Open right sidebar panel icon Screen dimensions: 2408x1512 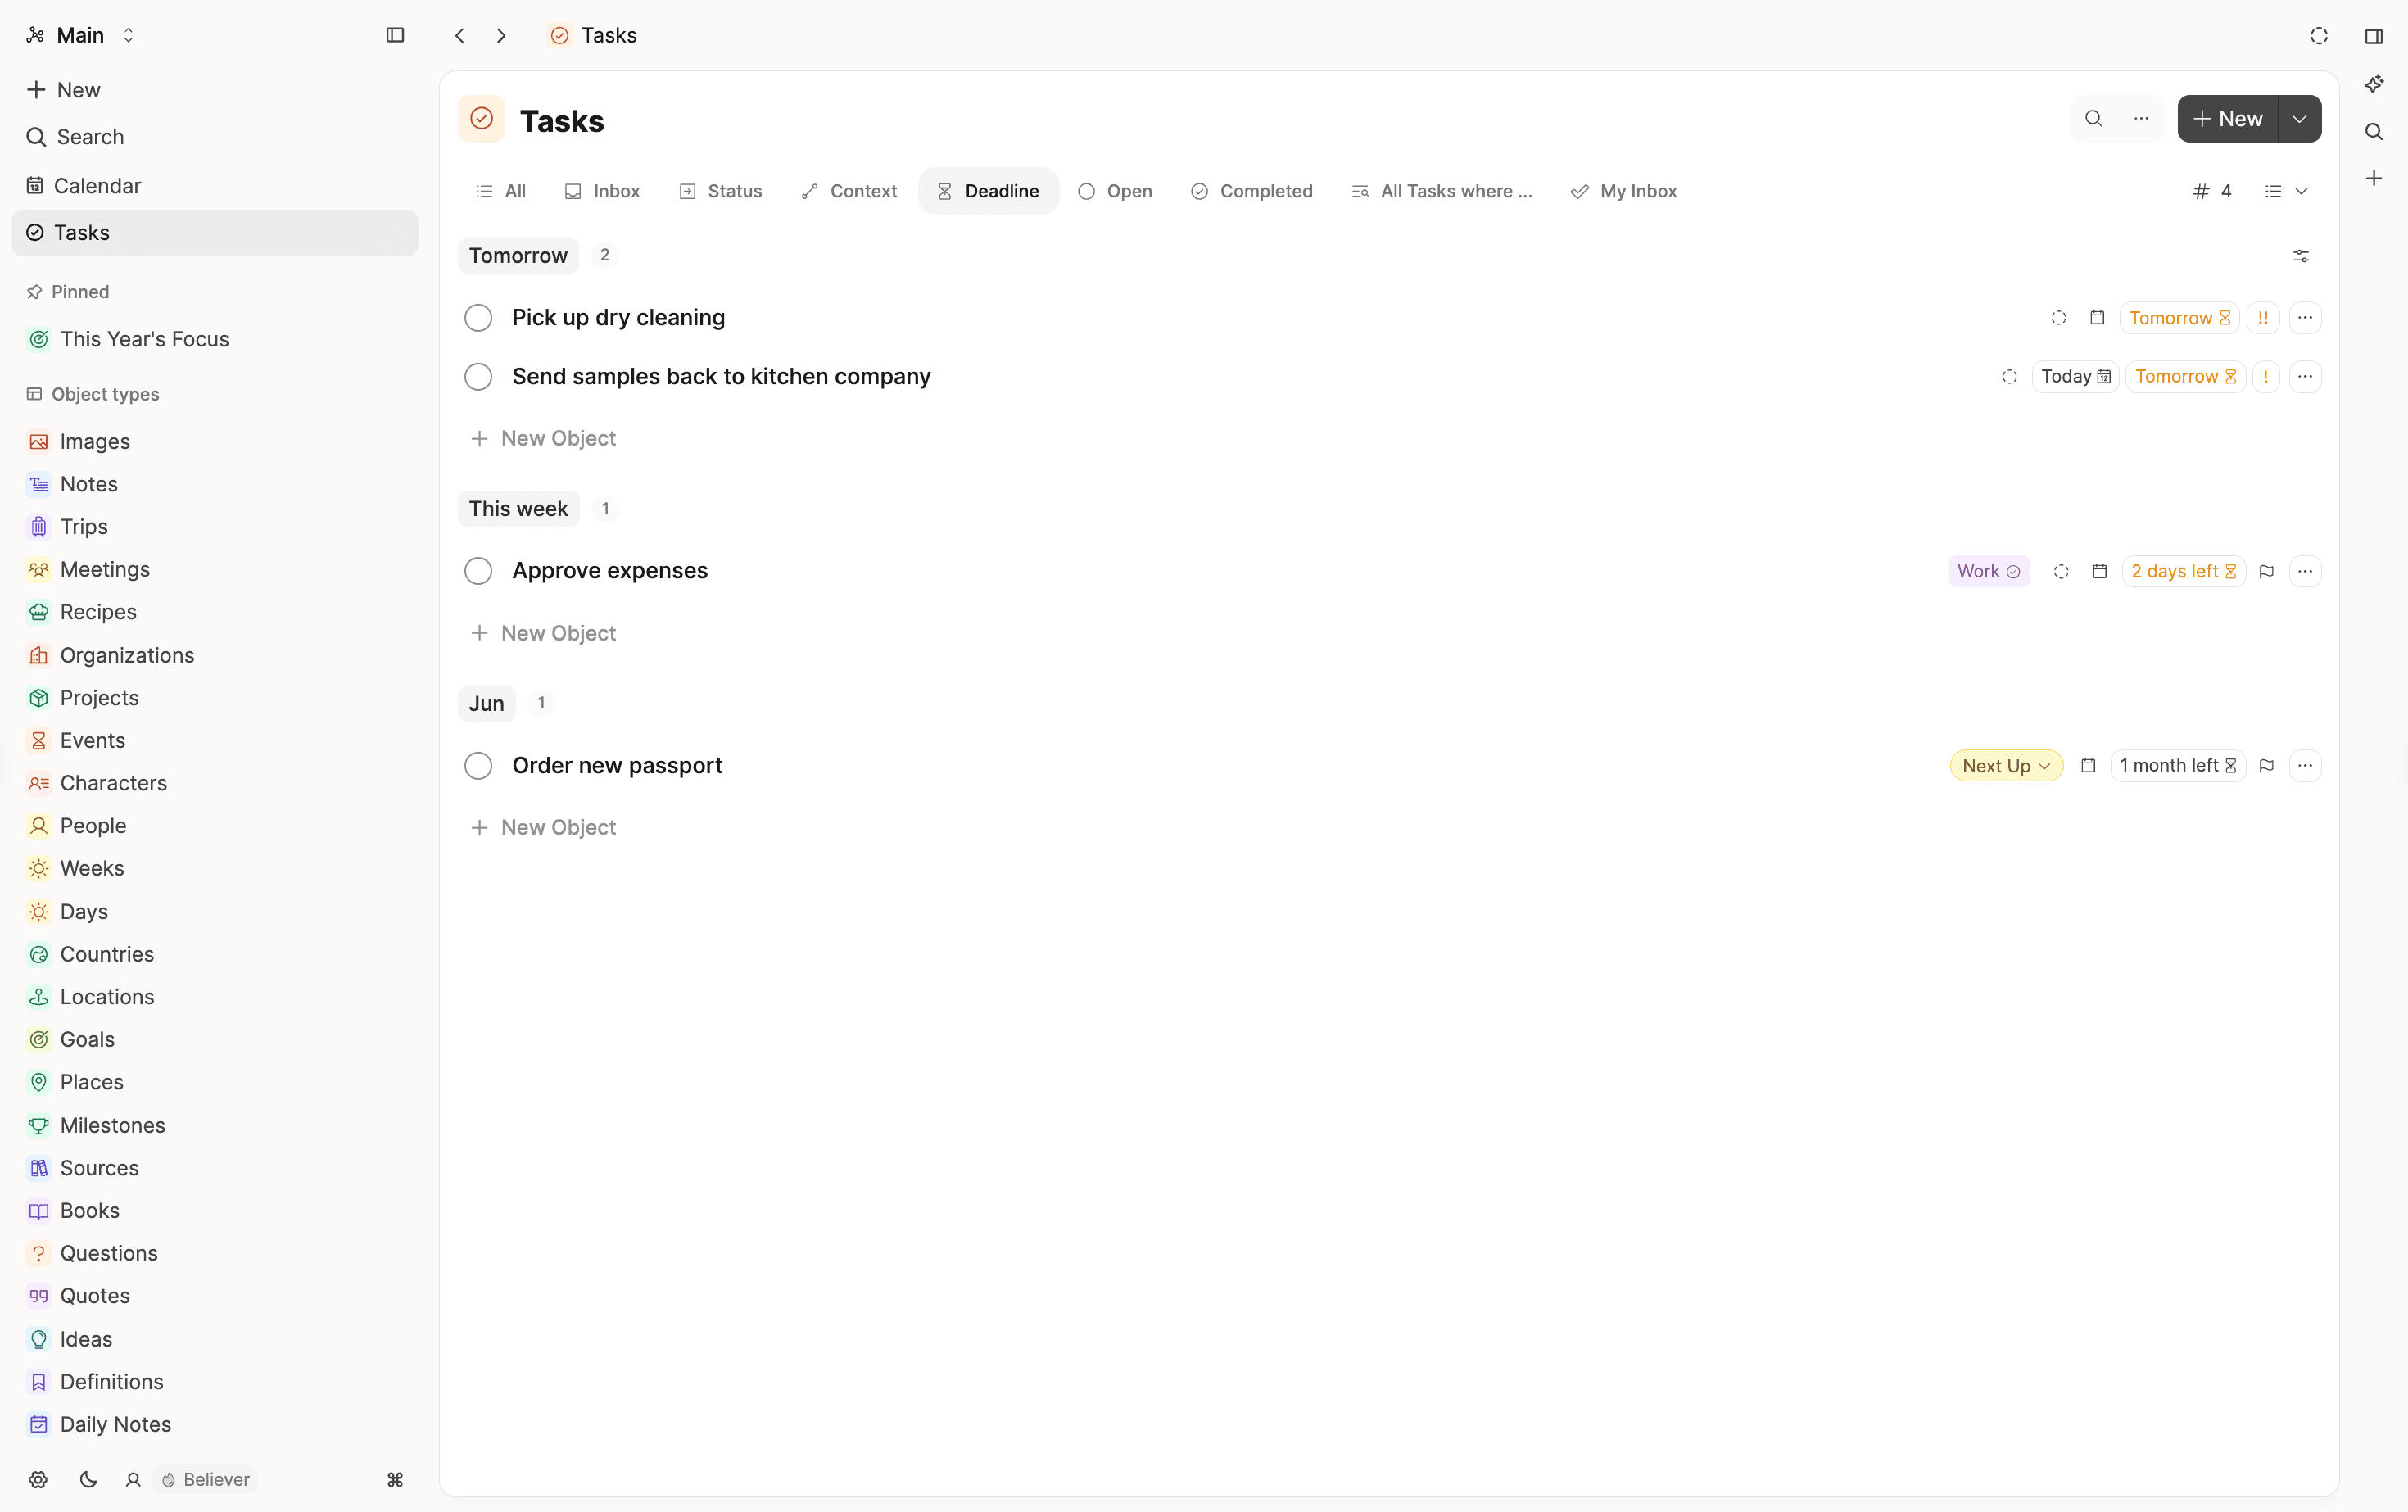pos(2373,36)
